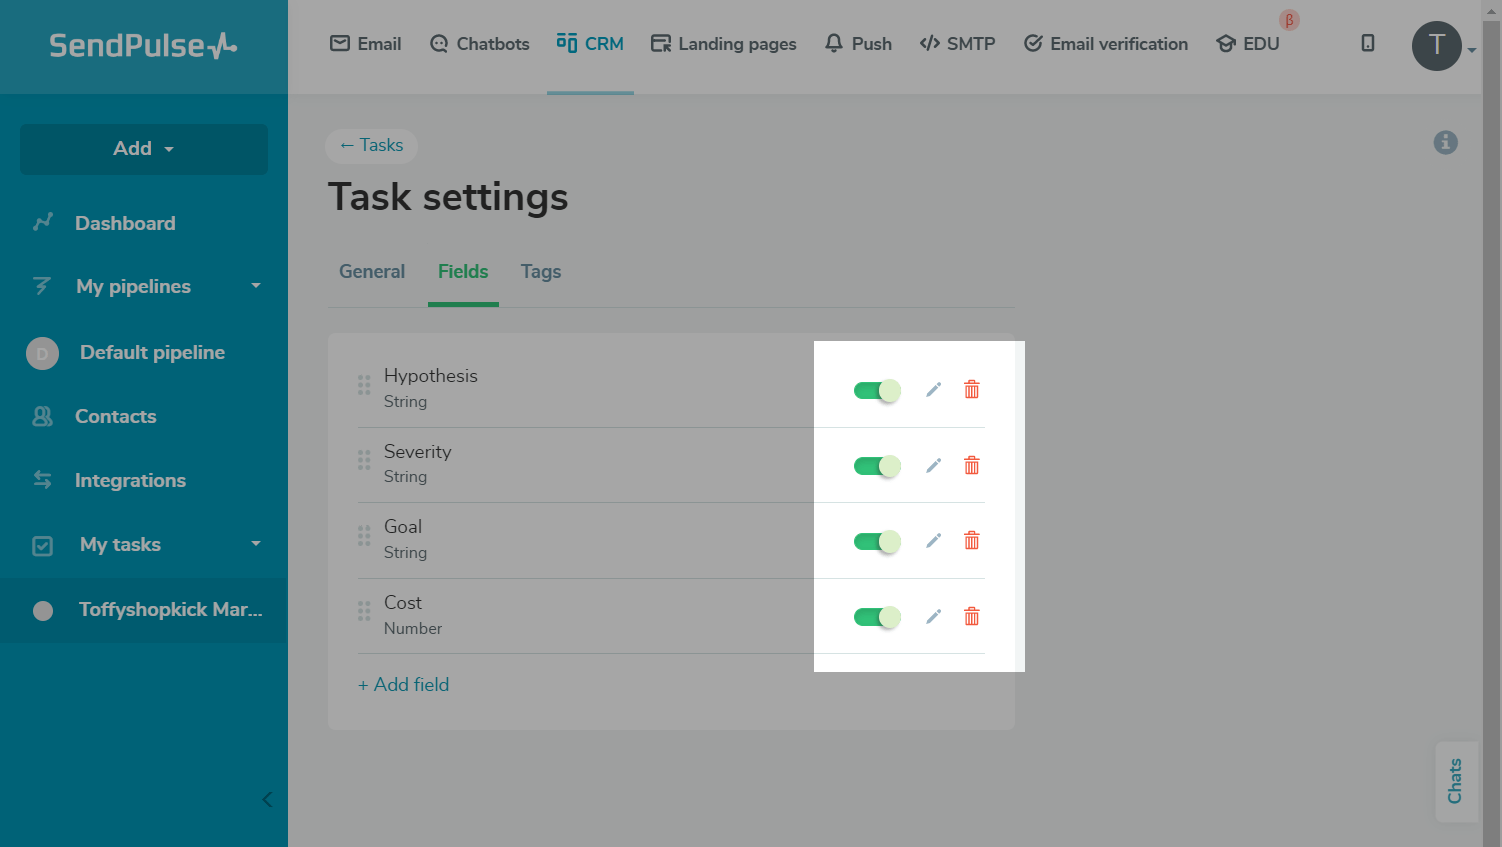Turn off the Severity field toggle
This screenshot has width=1502, height=847.
pos(877,466)
